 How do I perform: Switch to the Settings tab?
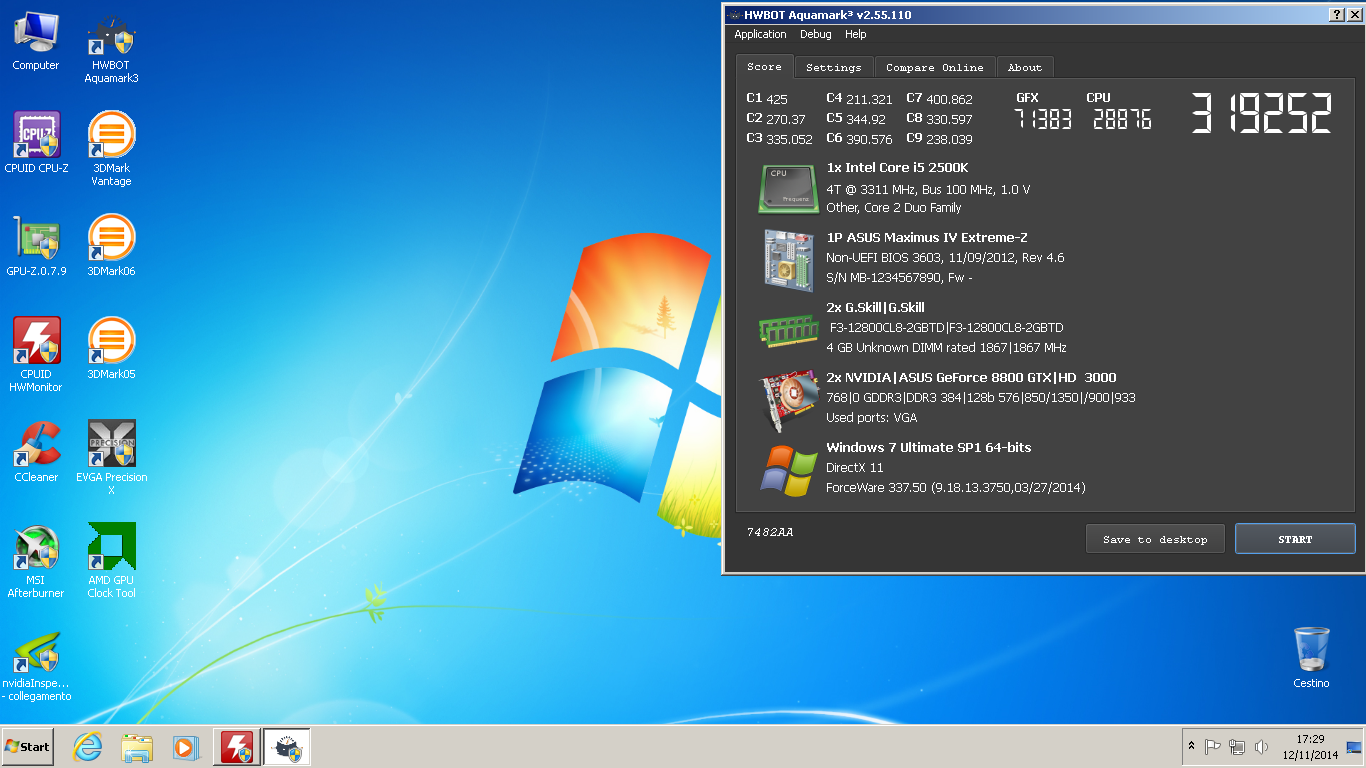[834, 67]
